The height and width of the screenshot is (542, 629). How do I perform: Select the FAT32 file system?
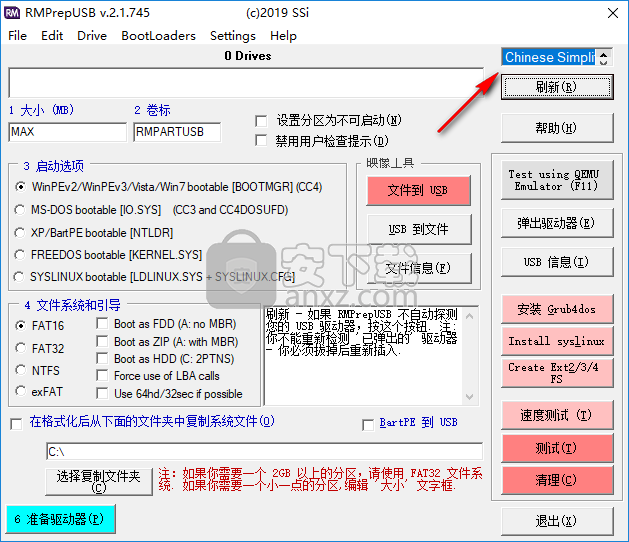click(x=20, y=348)
